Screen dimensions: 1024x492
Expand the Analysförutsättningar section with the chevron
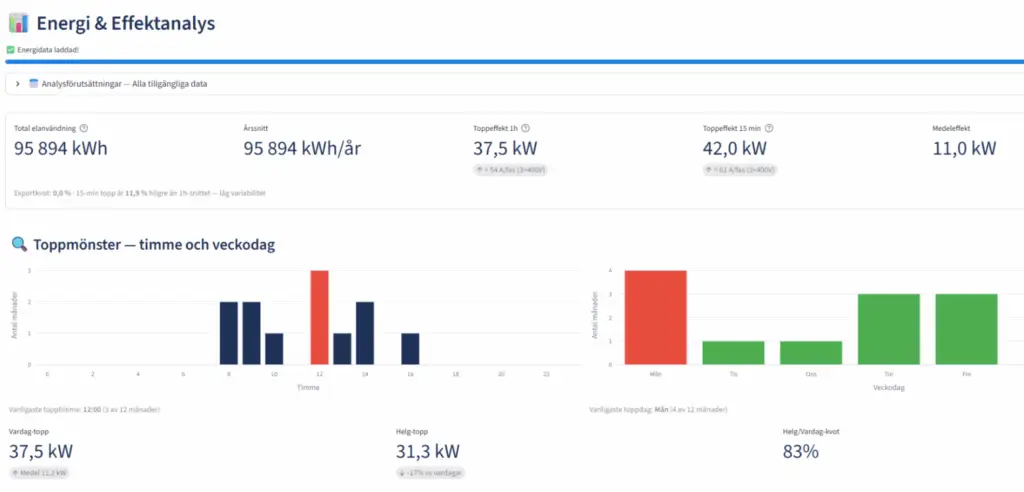point(18,84)
